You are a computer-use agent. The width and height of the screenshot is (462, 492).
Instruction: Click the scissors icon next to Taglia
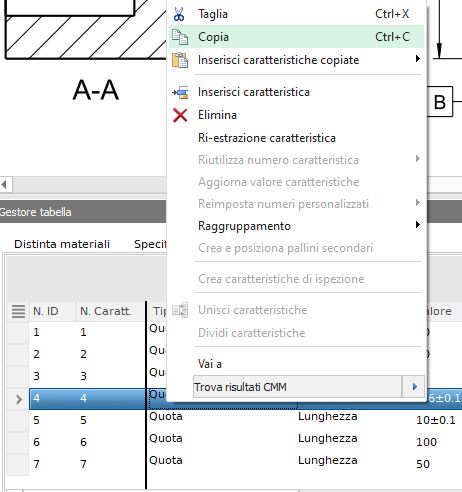179,14
